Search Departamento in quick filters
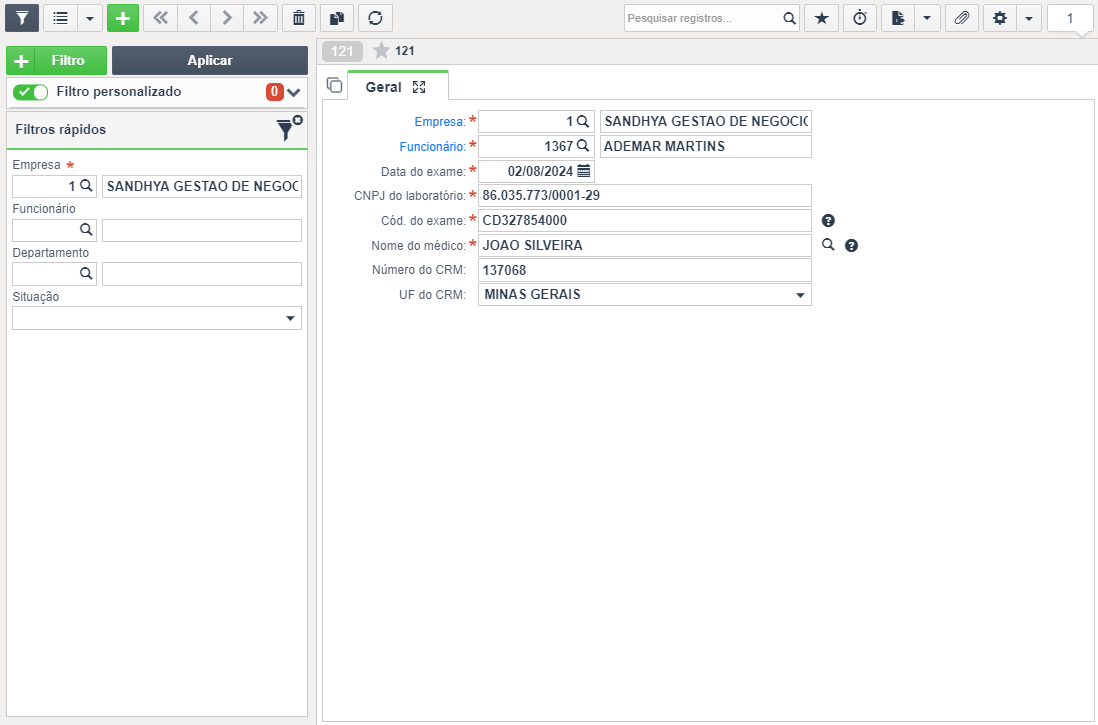The width and height of the screenshot is (1098, 725). pyautogui.click(x=86, y=274)
